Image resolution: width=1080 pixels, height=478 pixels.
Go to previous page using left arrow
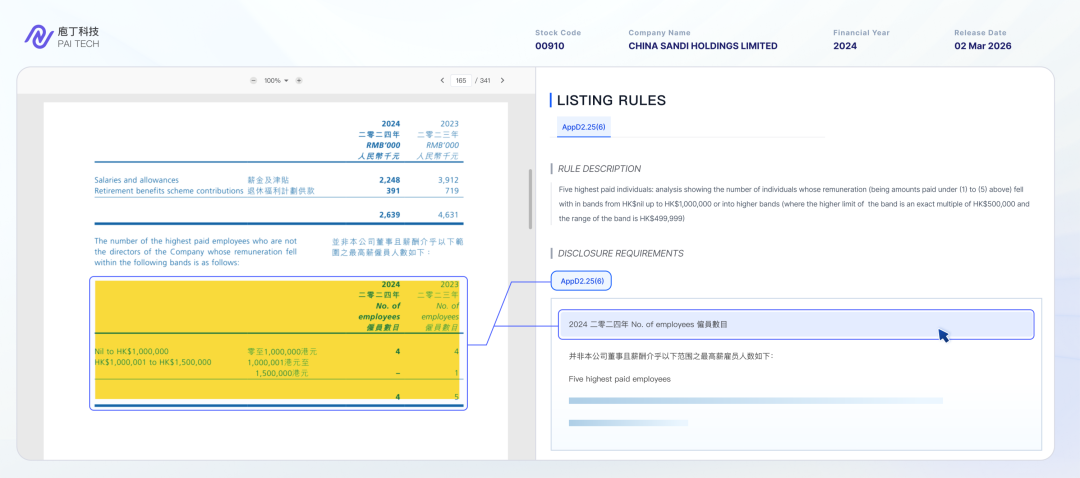[x=442, y=80]
